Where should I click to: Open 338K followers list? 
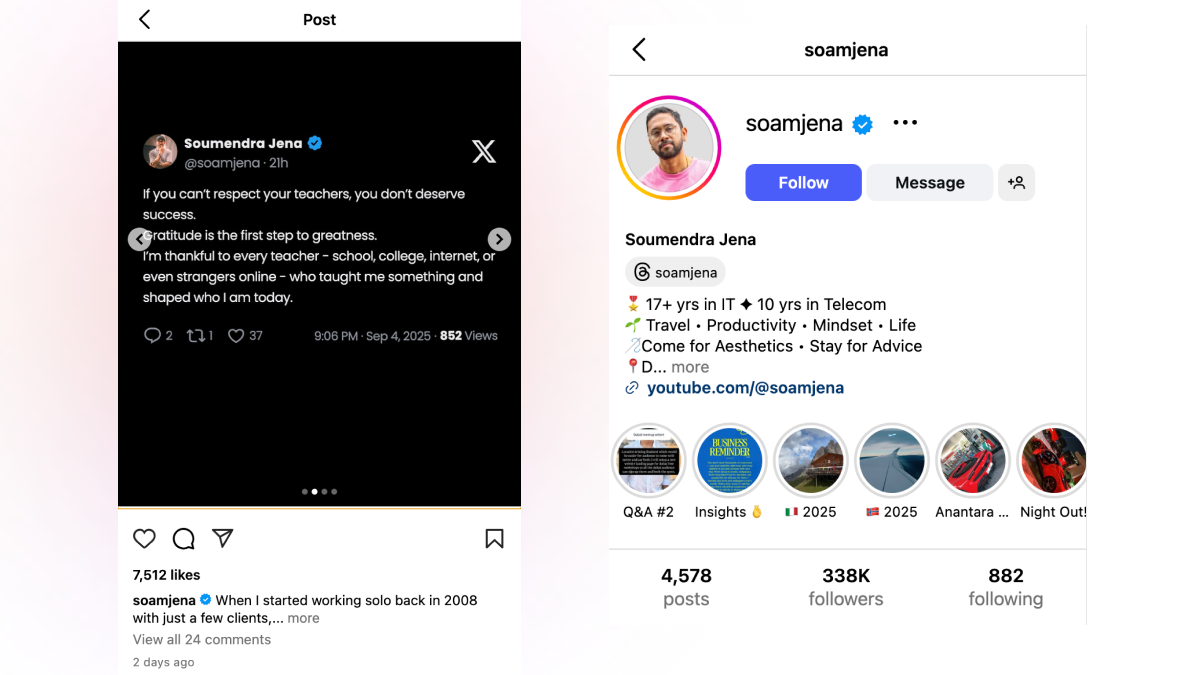(x=846, y=587)
